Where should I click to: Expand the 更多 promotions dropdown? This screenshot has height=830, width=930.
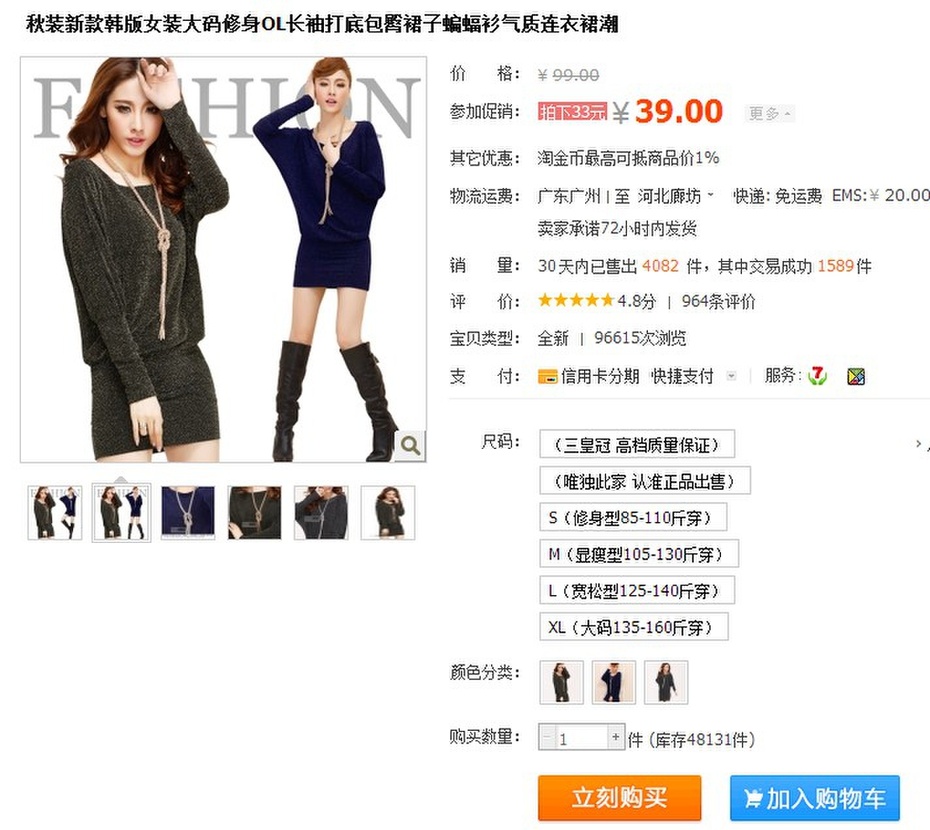(769, 113)
